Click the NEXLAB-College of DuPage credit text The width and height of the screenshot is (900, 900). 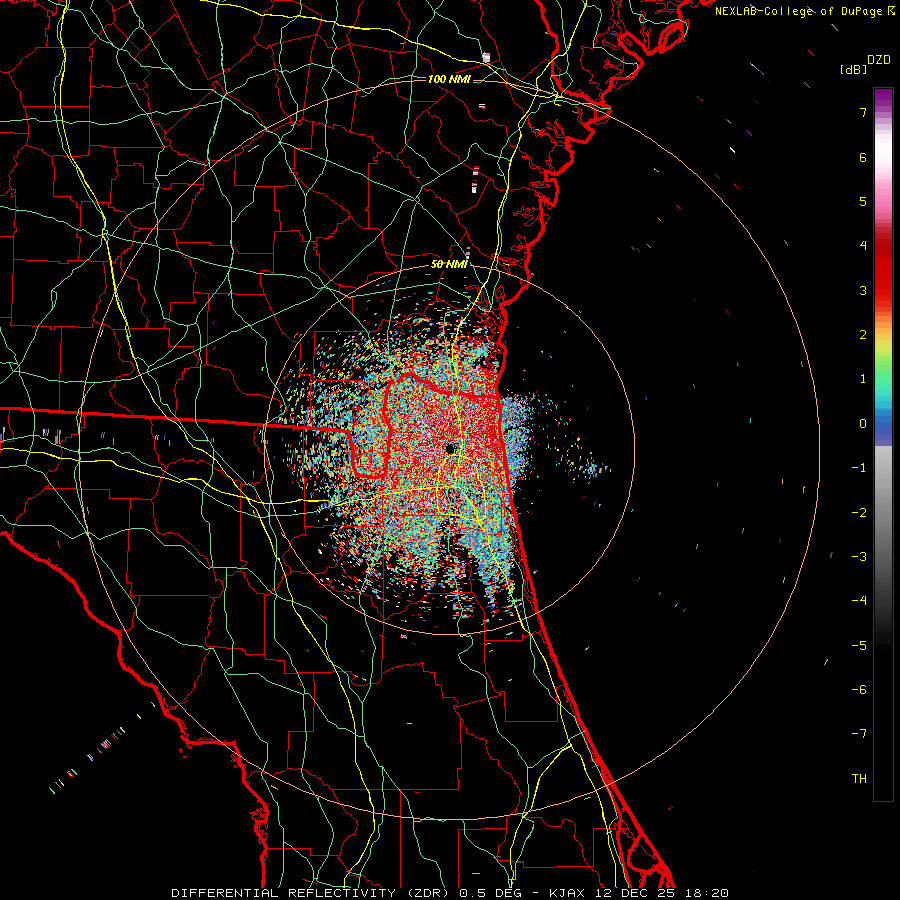pyautogui.click(x=805, y=11)
